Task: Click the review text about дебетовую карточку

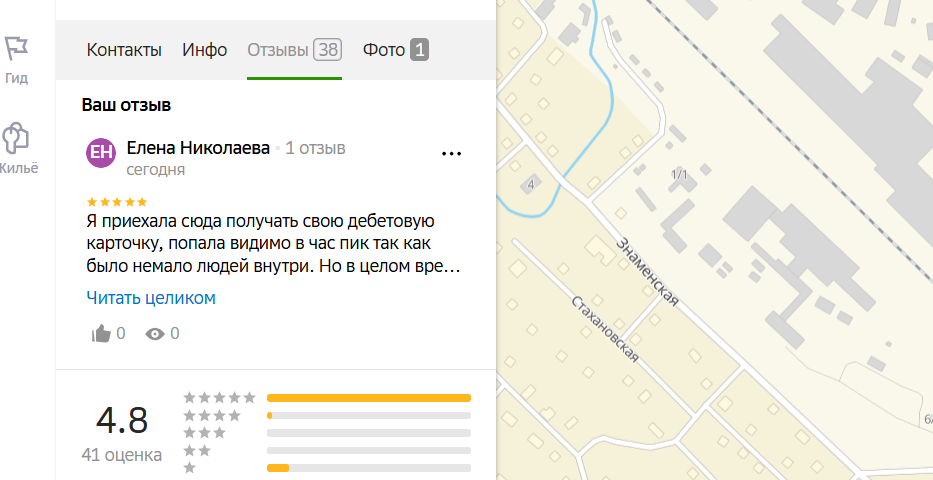Action: click(274, 244)
